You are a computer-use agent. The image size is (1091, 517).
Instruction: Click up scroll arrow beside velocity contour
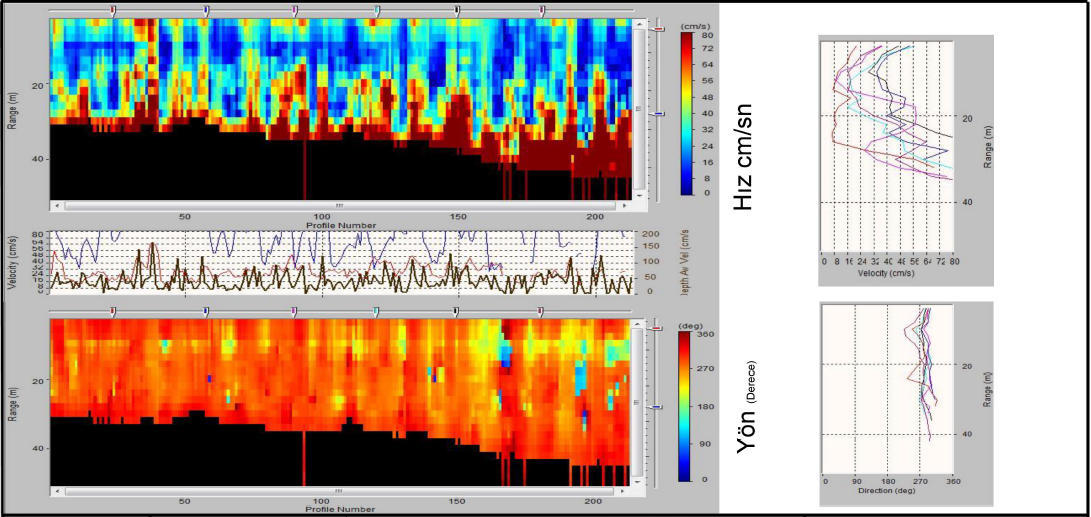point(637,22)
